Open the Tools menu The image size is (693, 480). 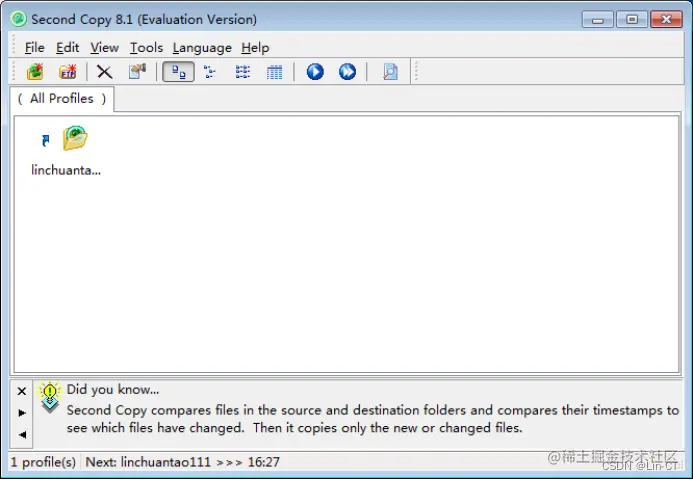[x=146, y=47]
